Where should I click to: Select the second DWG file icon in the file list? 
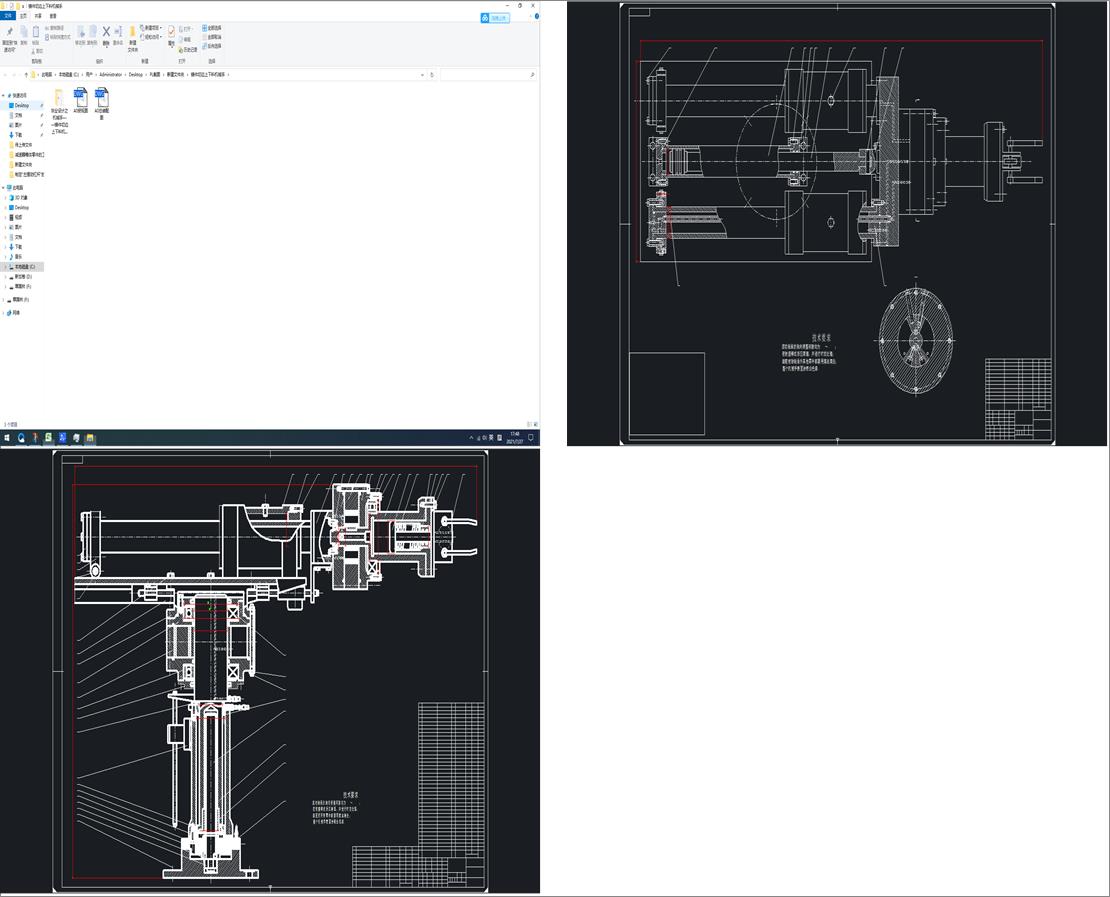click(101, 97)
